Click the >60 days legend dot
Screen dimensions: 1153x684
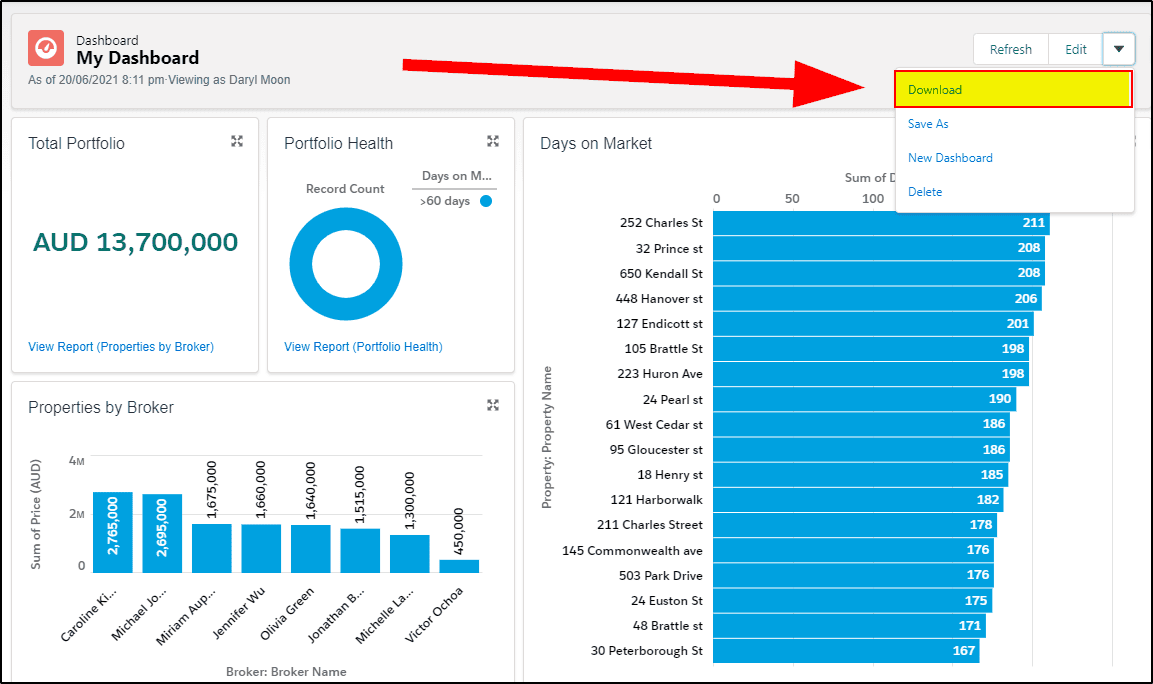pos(486,201)
